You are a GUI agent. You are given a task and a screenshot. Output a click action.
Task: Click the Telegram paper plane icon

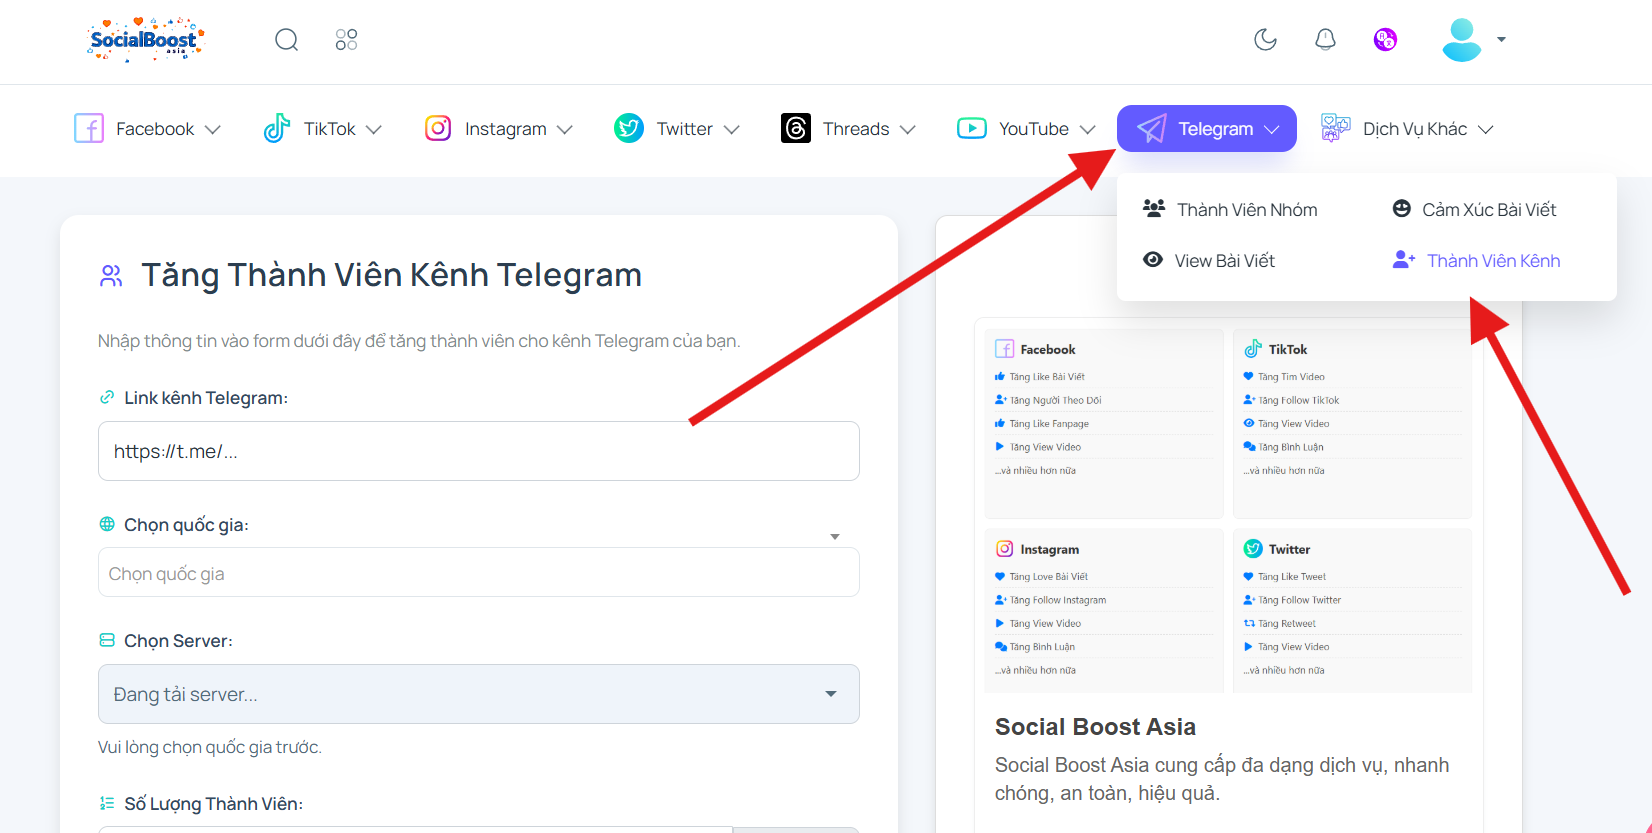pos(1152,128)
